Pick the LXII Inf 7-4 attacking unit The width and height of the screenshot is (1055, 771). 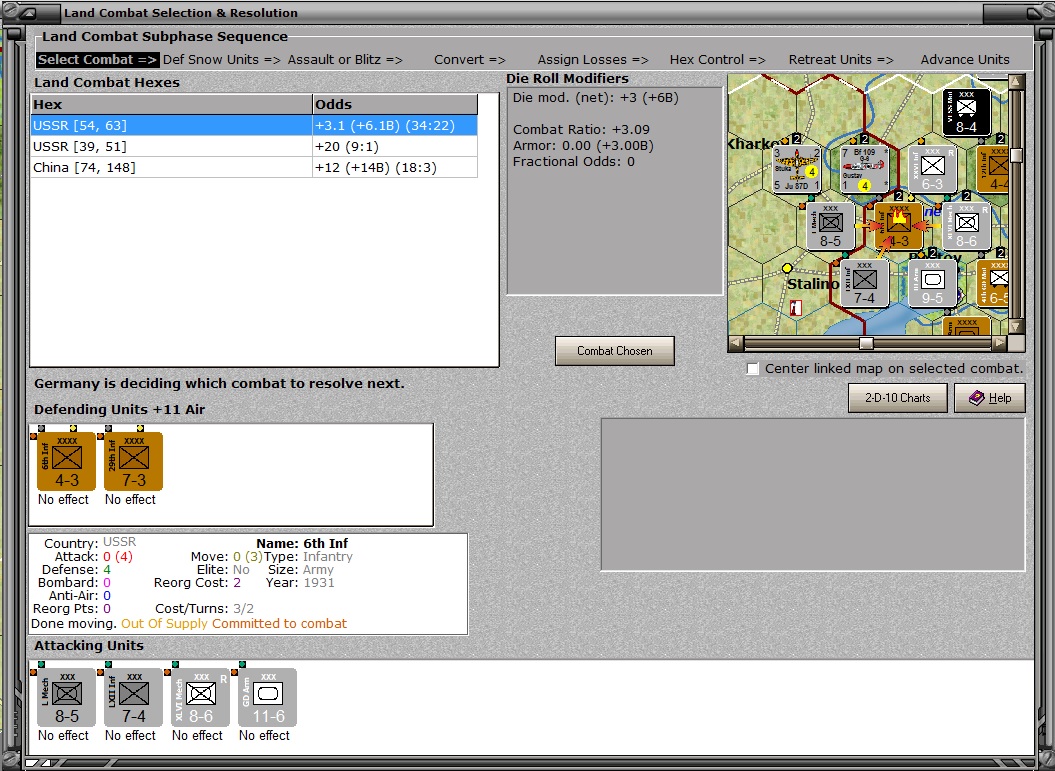click(x=133, y=698)
